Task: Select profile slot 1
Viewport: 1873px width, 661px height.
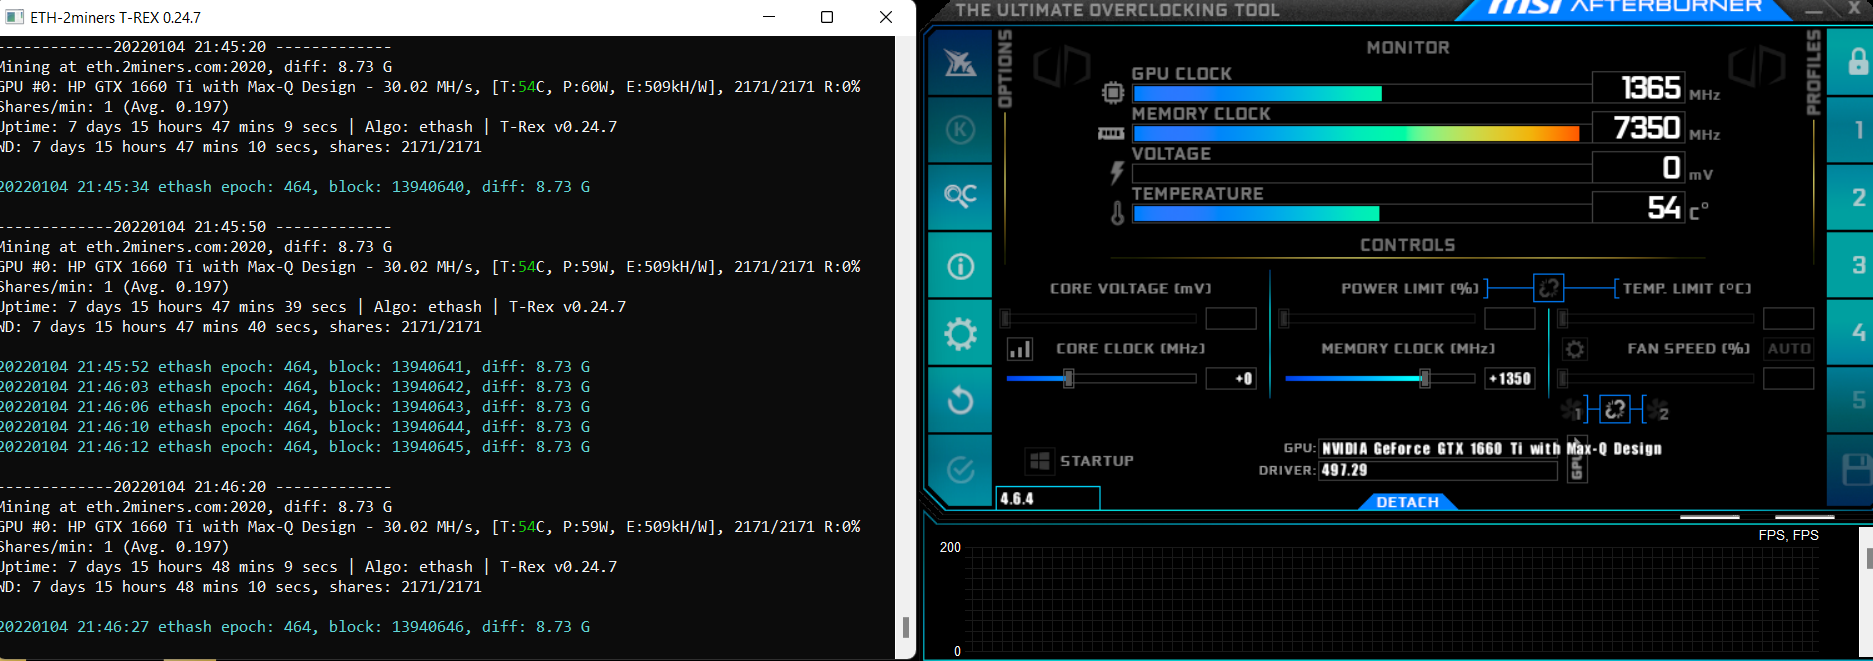Action: point(1858,130)
